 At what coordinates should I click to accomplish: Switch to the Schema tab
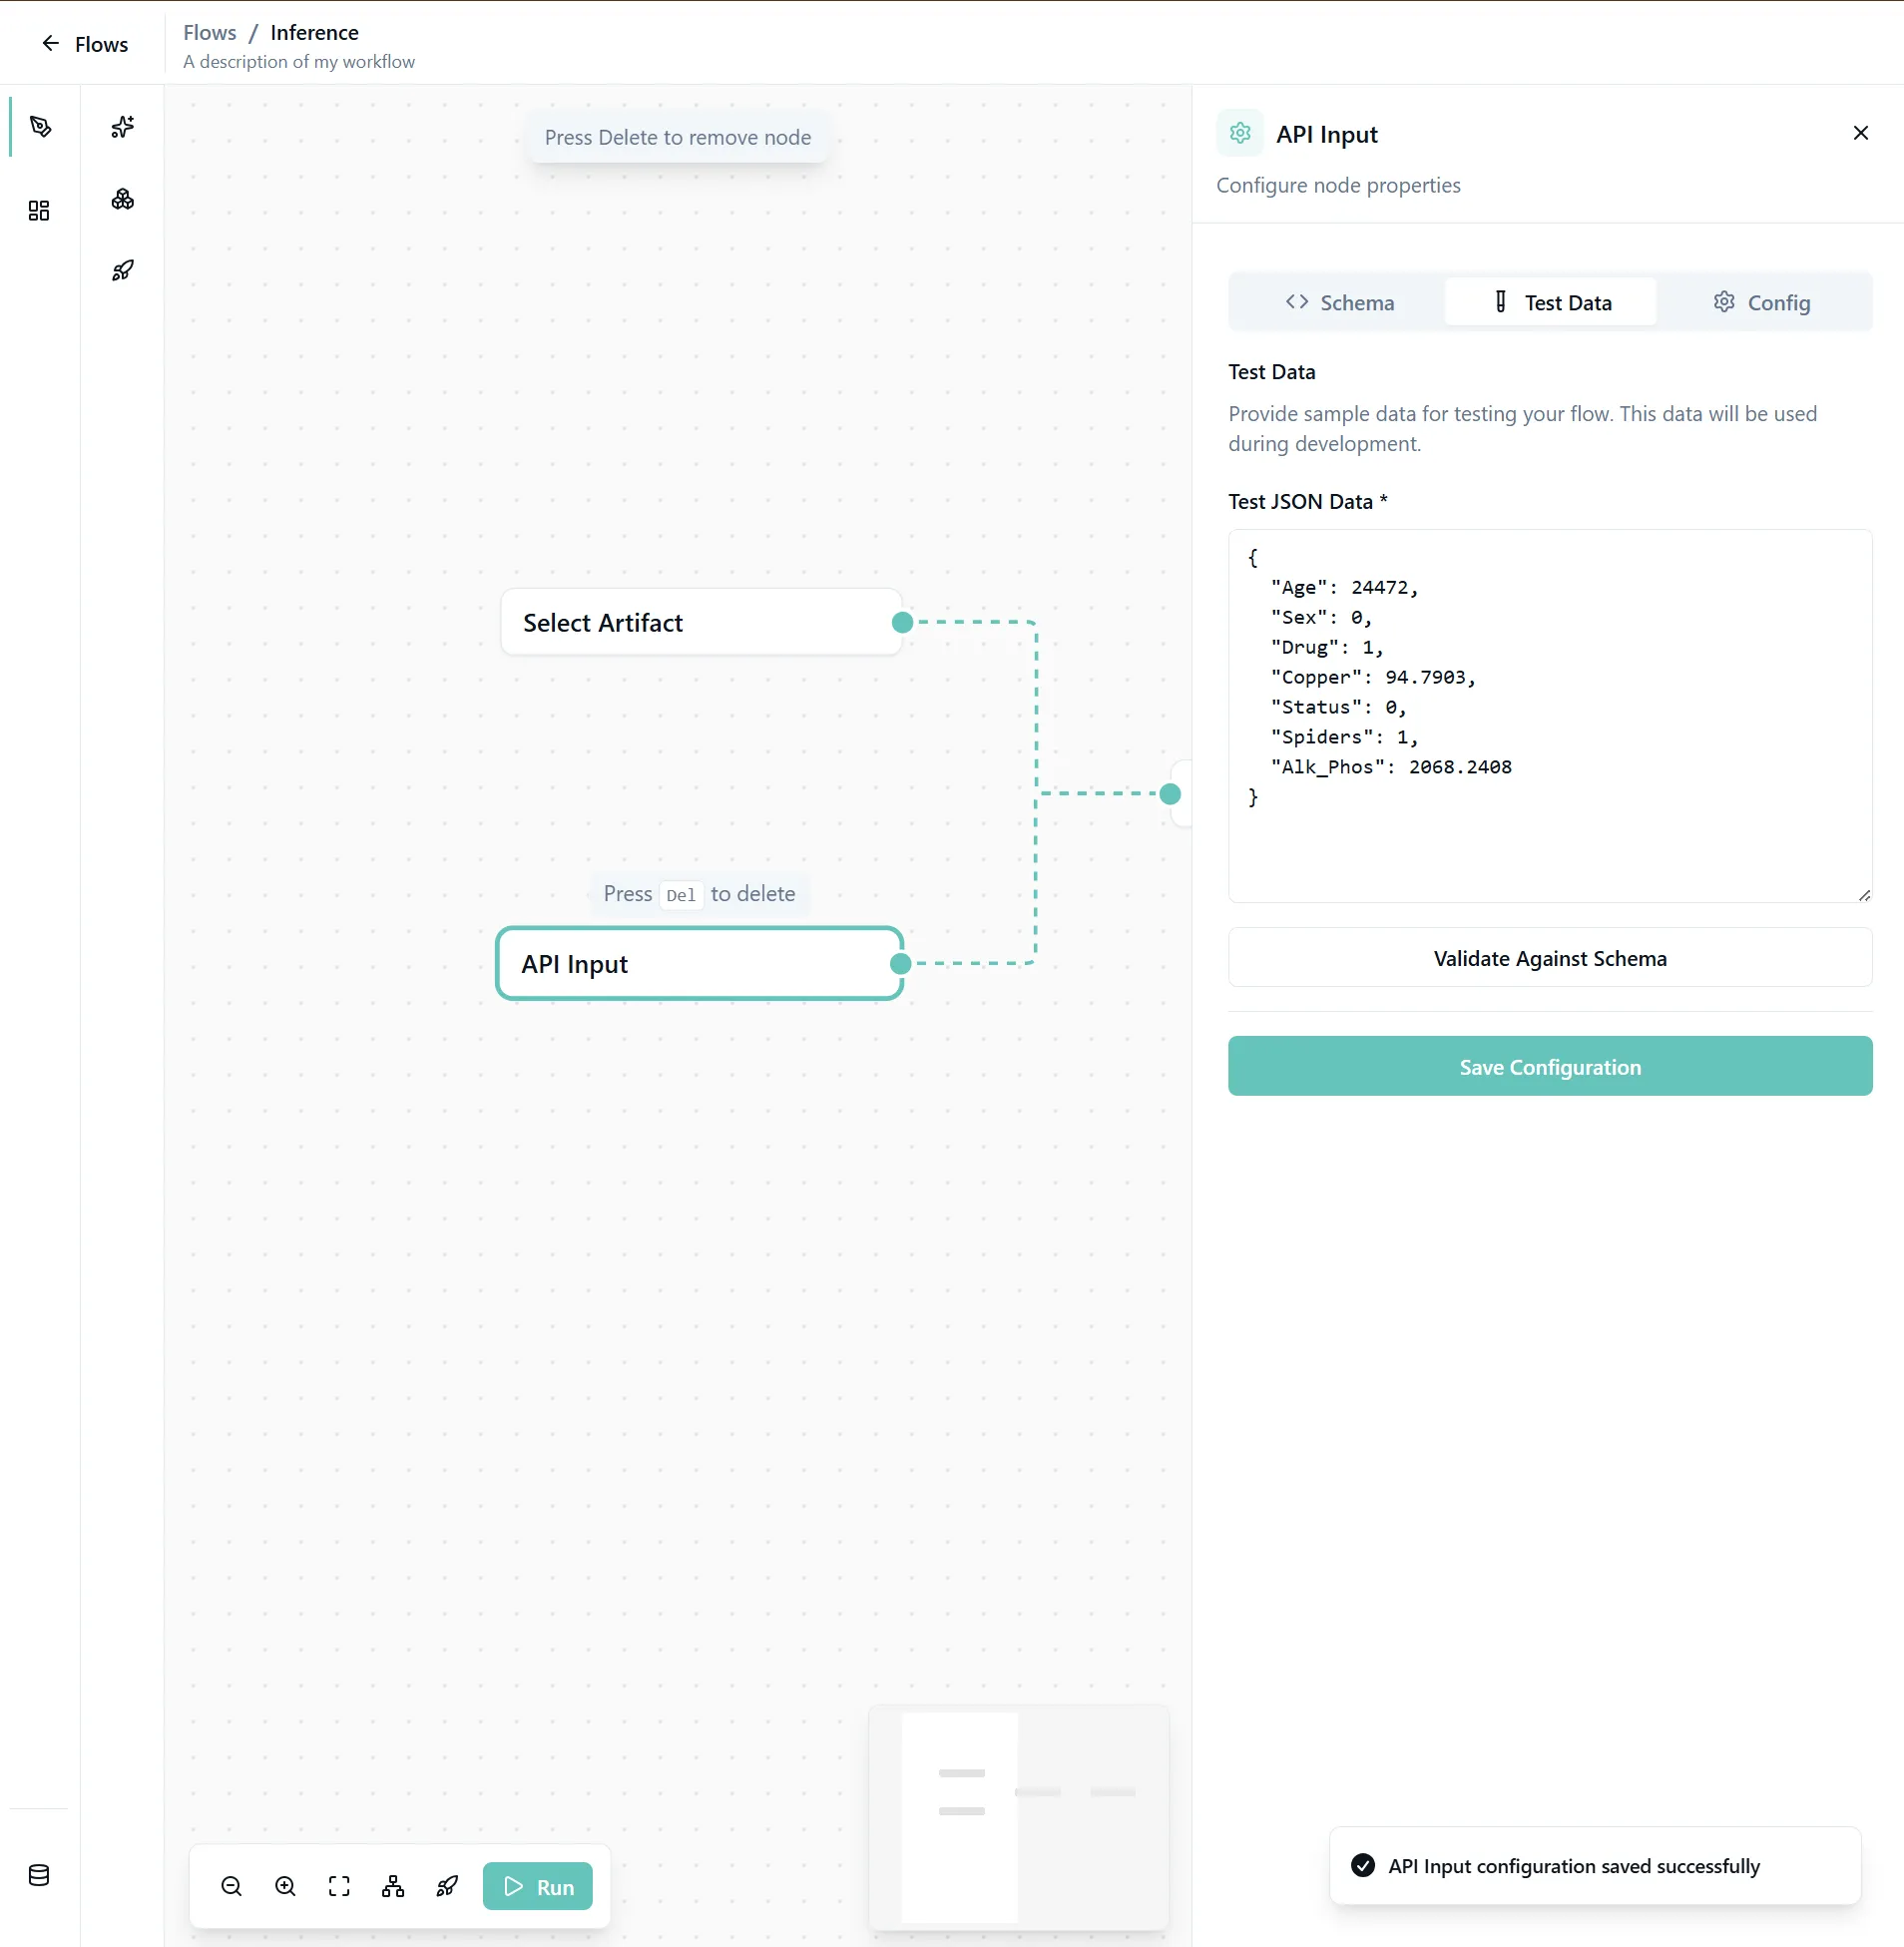[1339, 303]
